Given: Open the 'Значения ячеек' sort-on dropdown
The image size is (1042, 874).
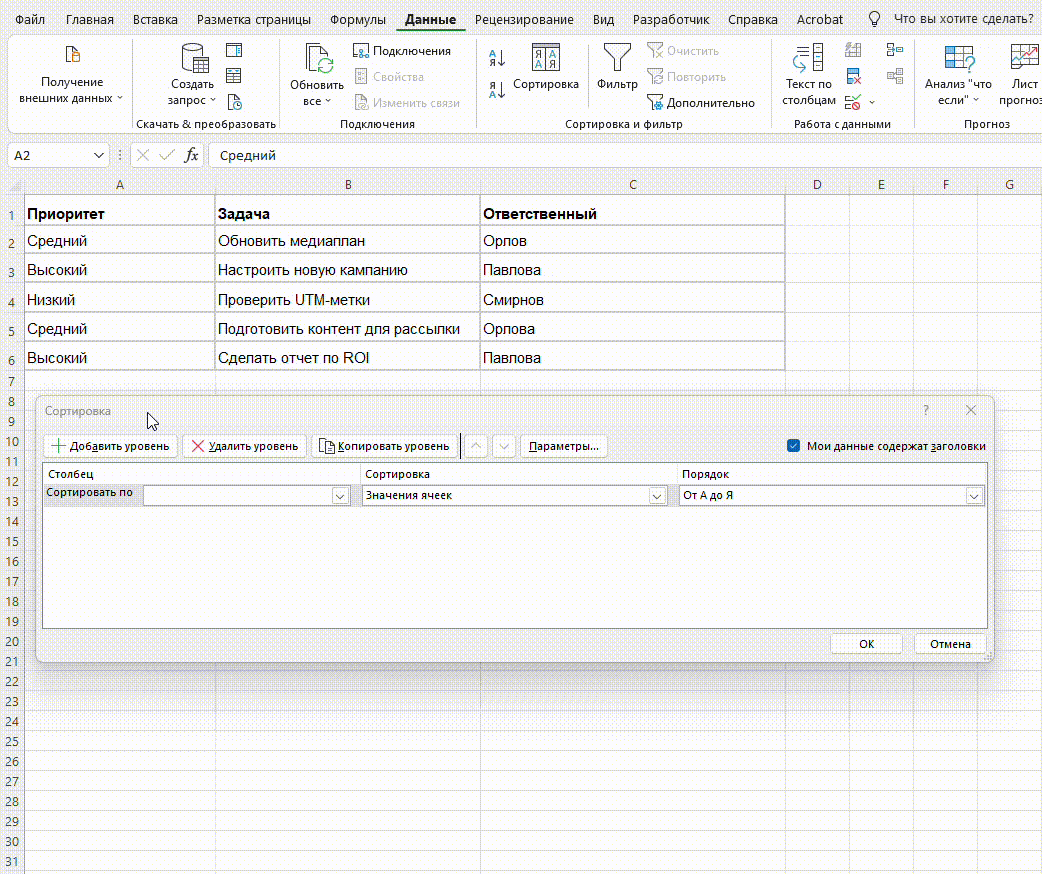Looking at the screenshot, I should pyautogui.click(x=657, y=495).
